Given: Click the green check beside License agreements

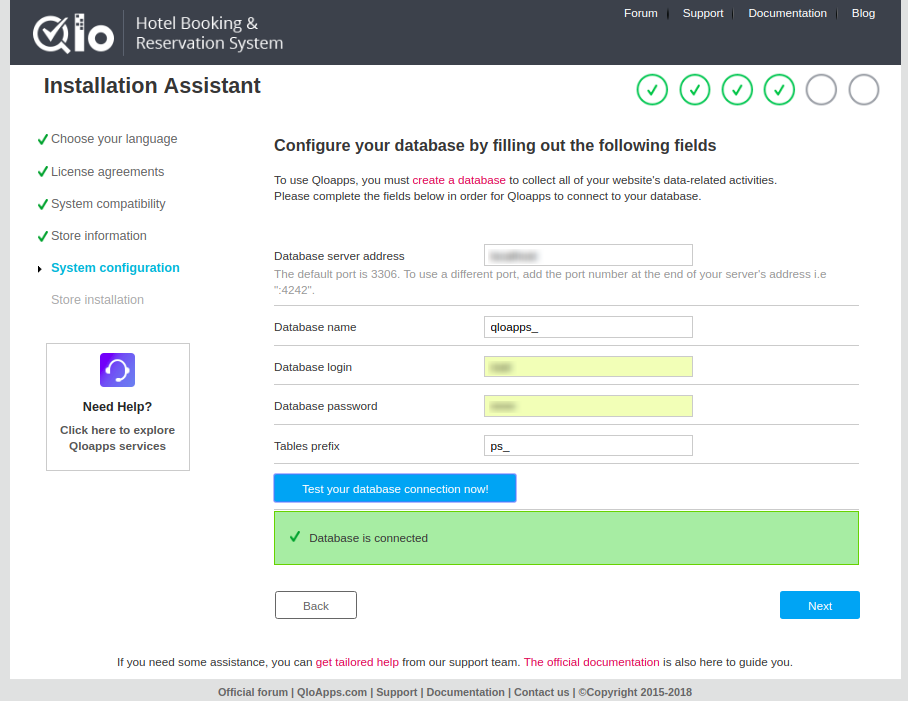Looking at the screenshot, I should click(43, 171).
